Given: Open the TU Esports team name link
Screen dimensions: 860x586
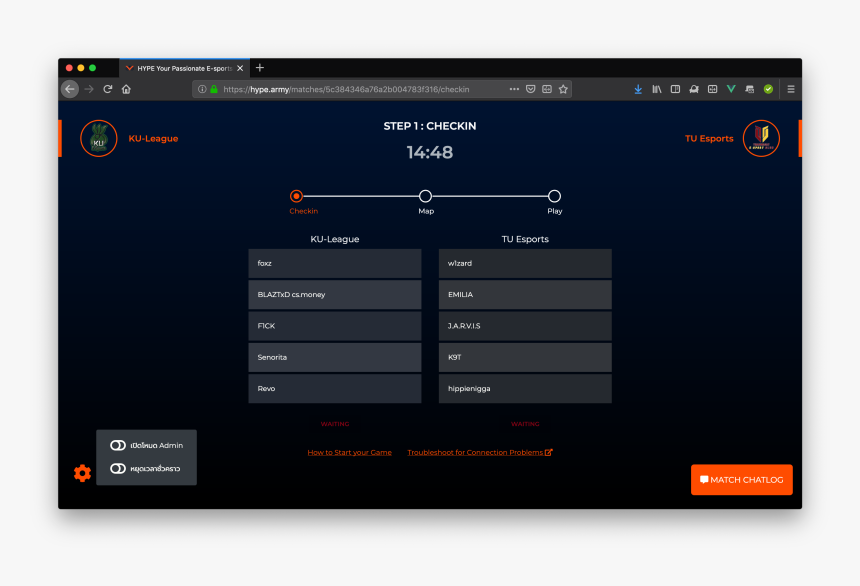Looking at the screenshot, I should pos(709,138).
